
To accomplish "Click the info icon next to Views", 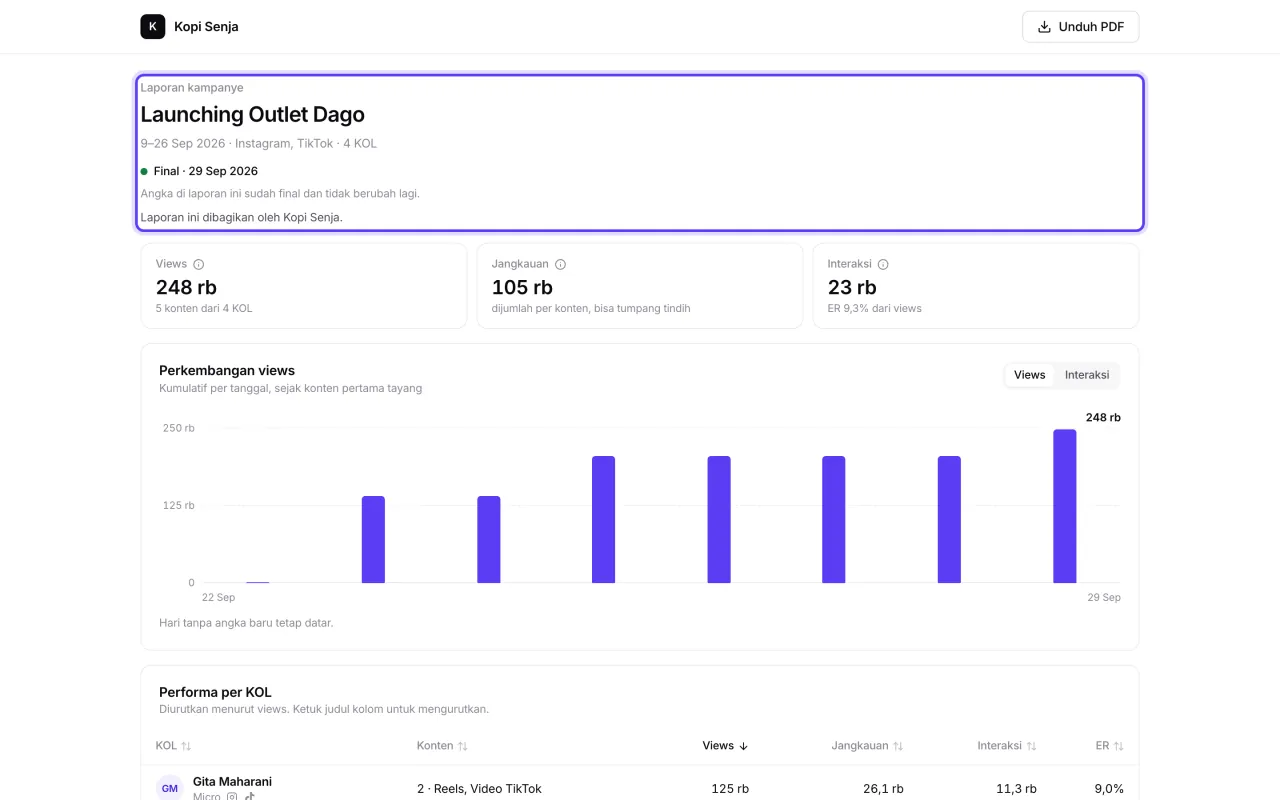I will coord(198,264).
